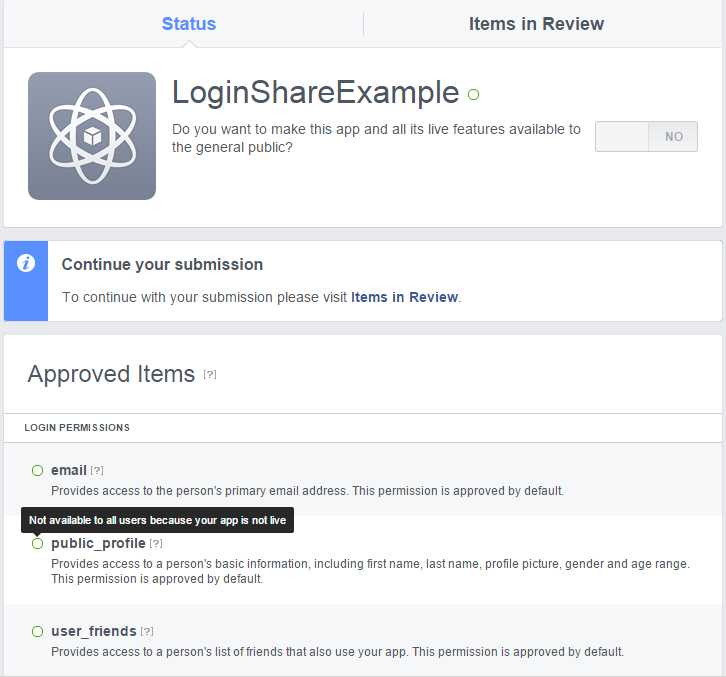The width and height of the screenshot is (726, 677).
Task: Select the user_friends permission name
Action: 94,632
